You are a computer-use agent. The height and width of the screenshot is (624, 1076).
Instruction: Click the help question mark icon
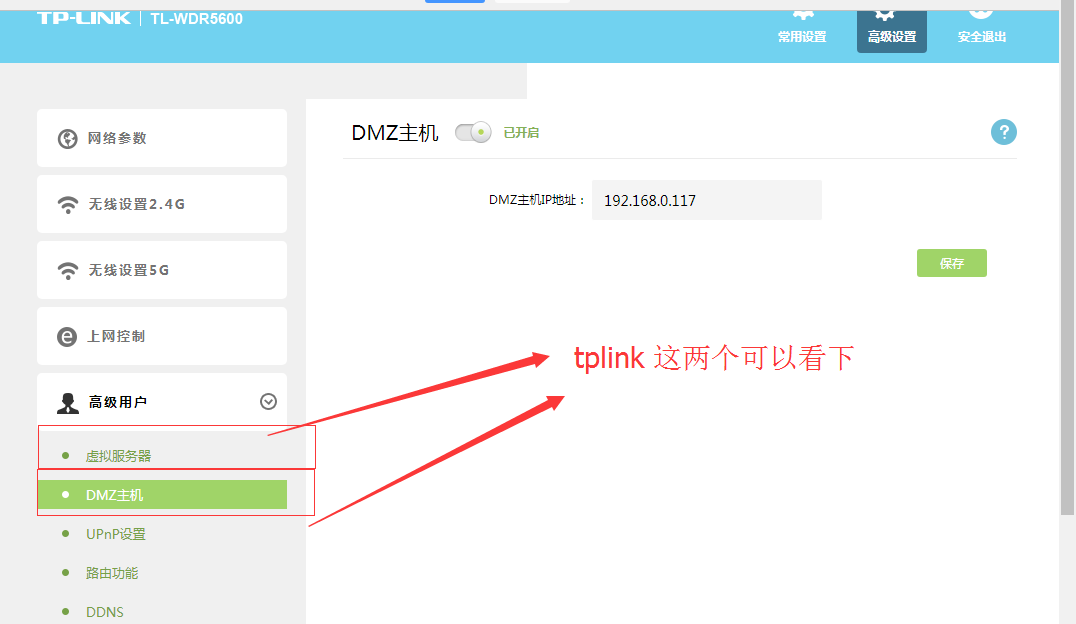coord(1003,132)
